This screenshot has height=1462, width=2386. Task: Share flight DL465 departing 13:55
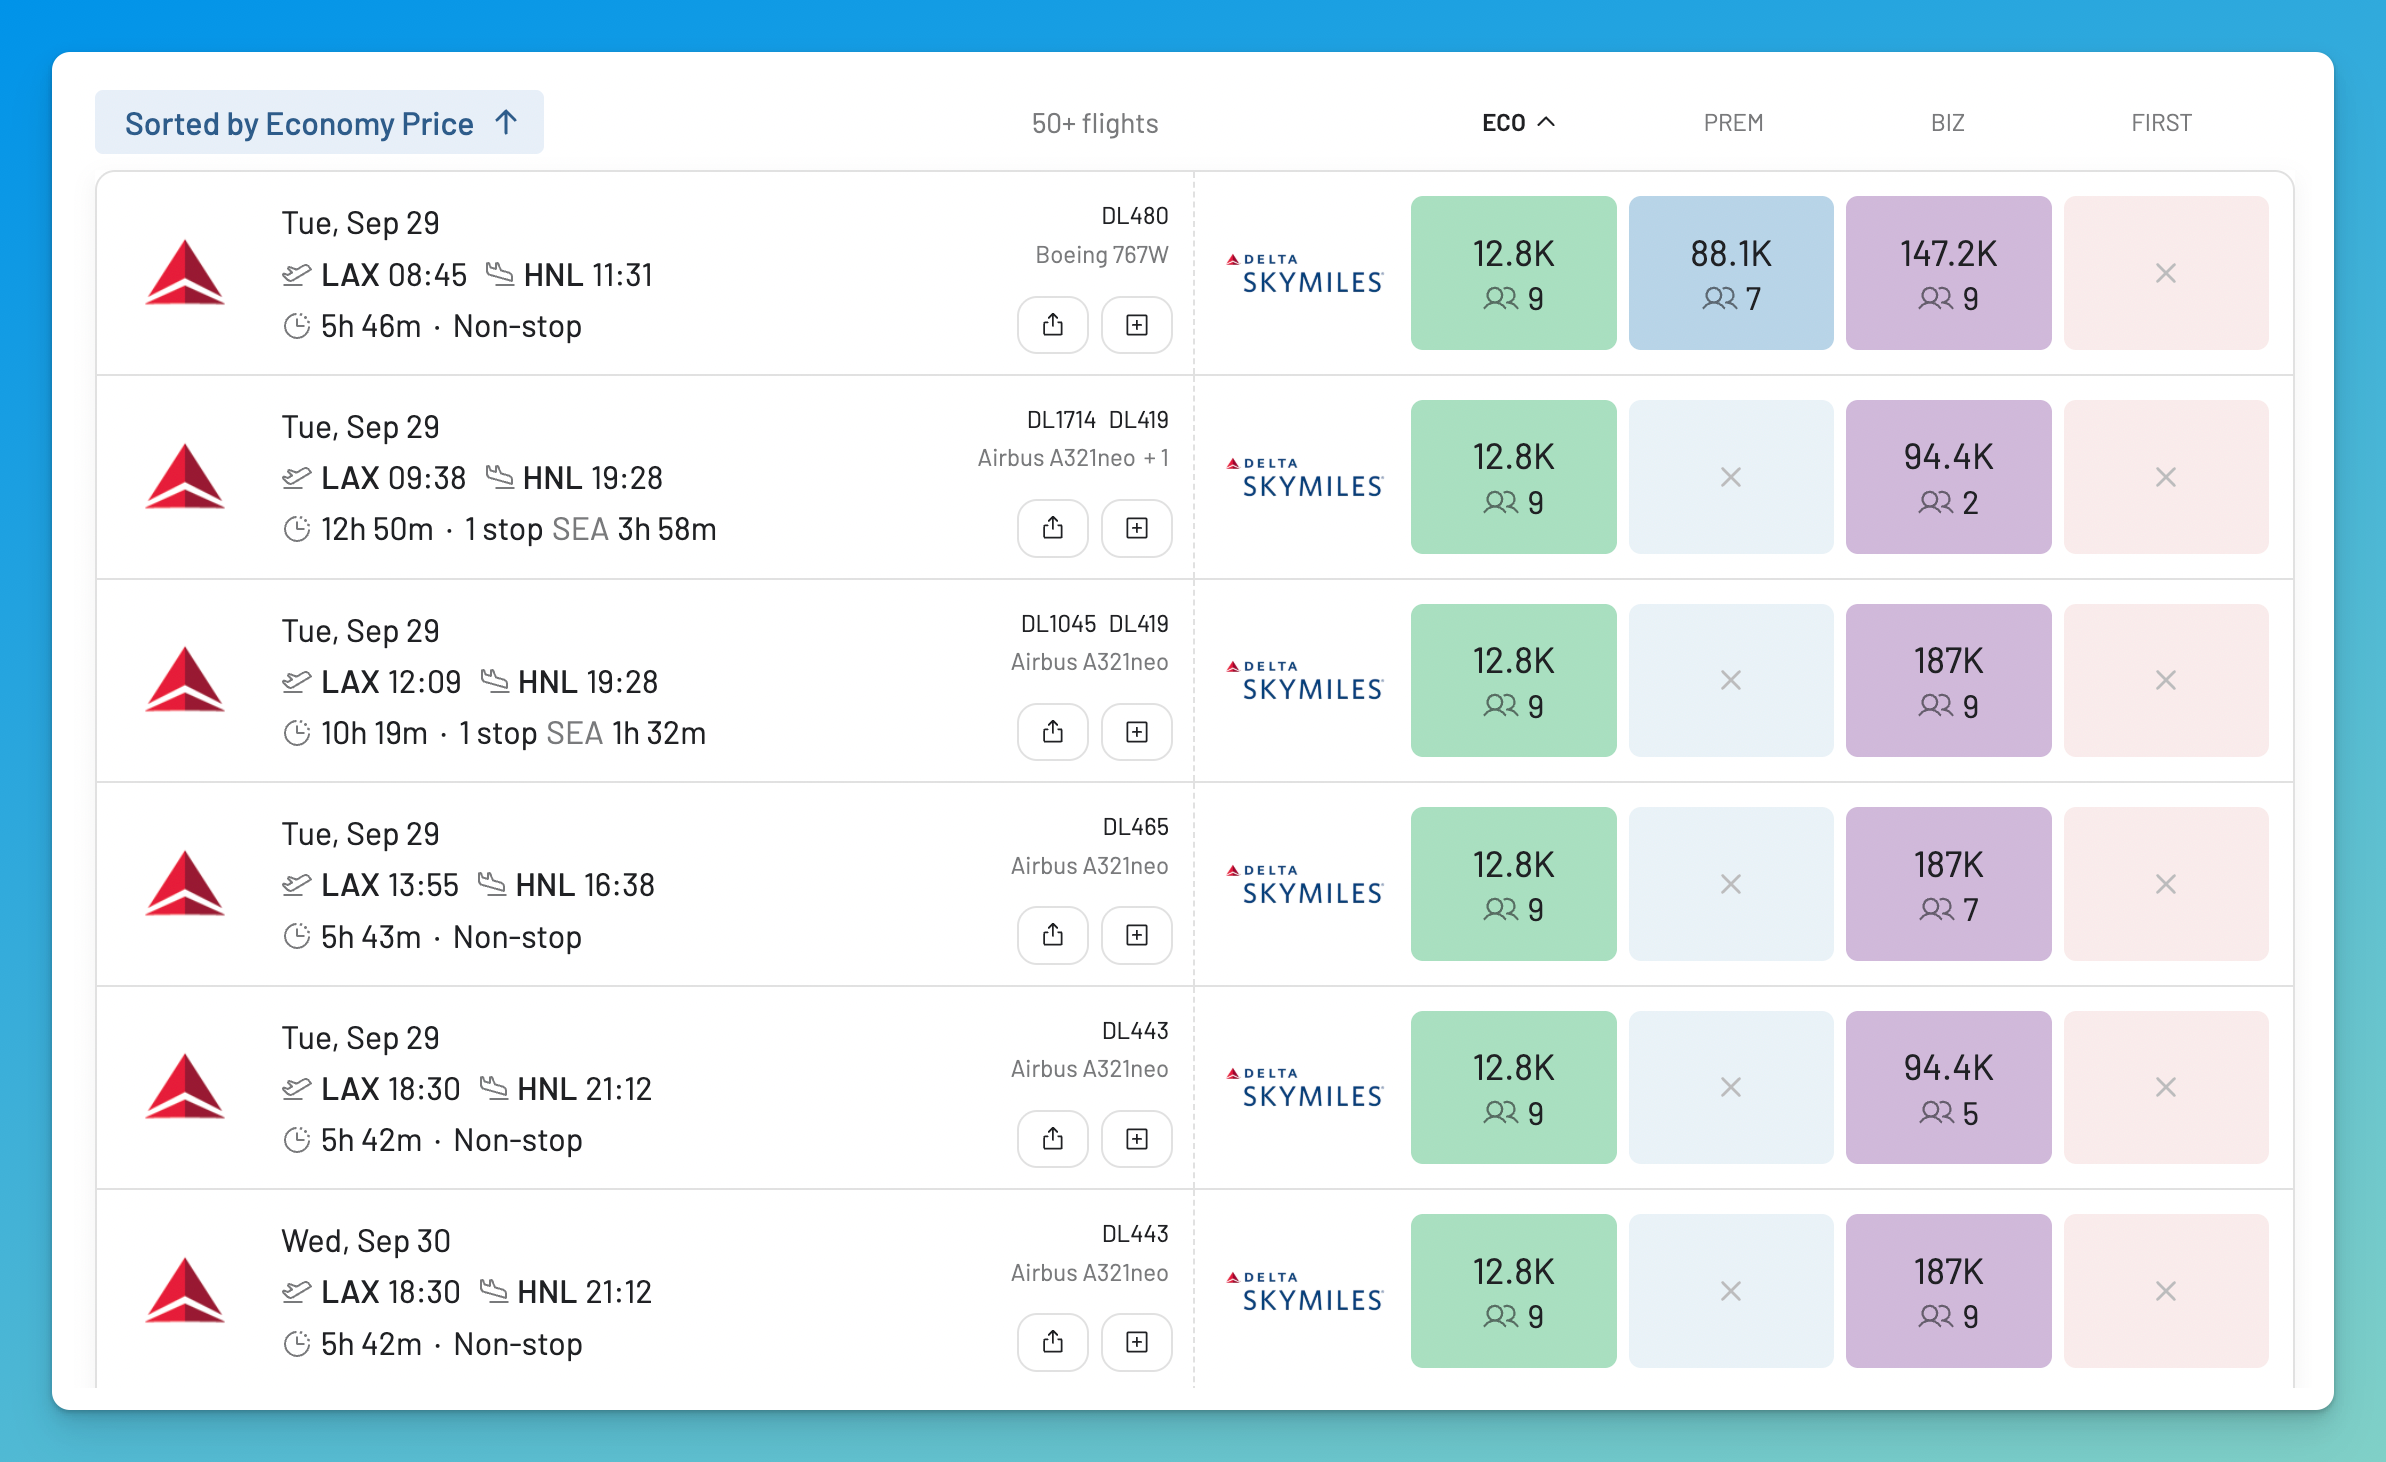coord(1052,935)
